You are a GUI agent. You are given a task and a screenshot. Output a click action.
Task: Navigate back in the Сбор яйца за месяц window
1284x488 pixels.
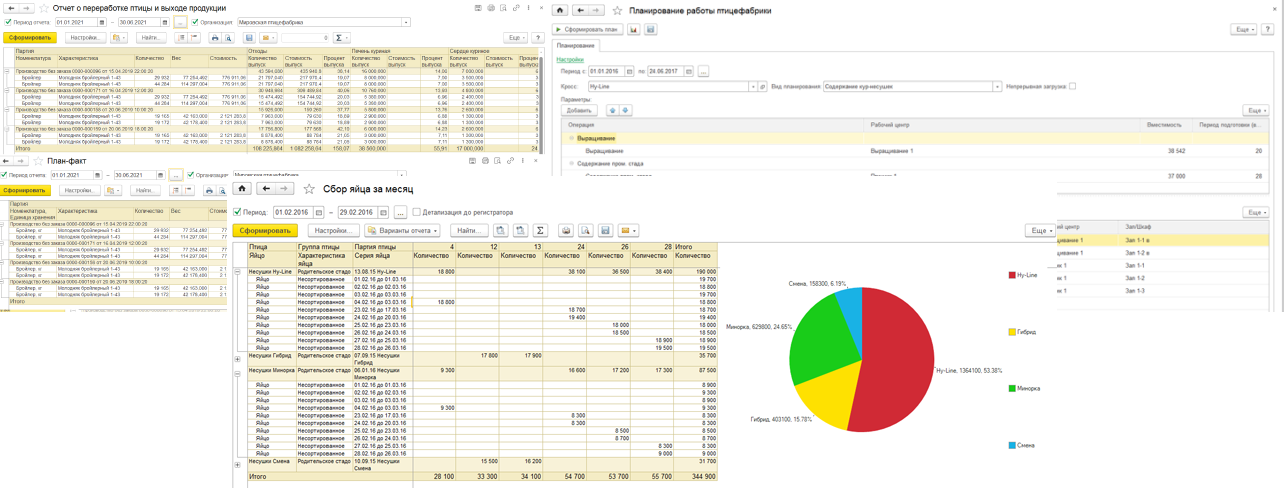(x=265, y=188)
